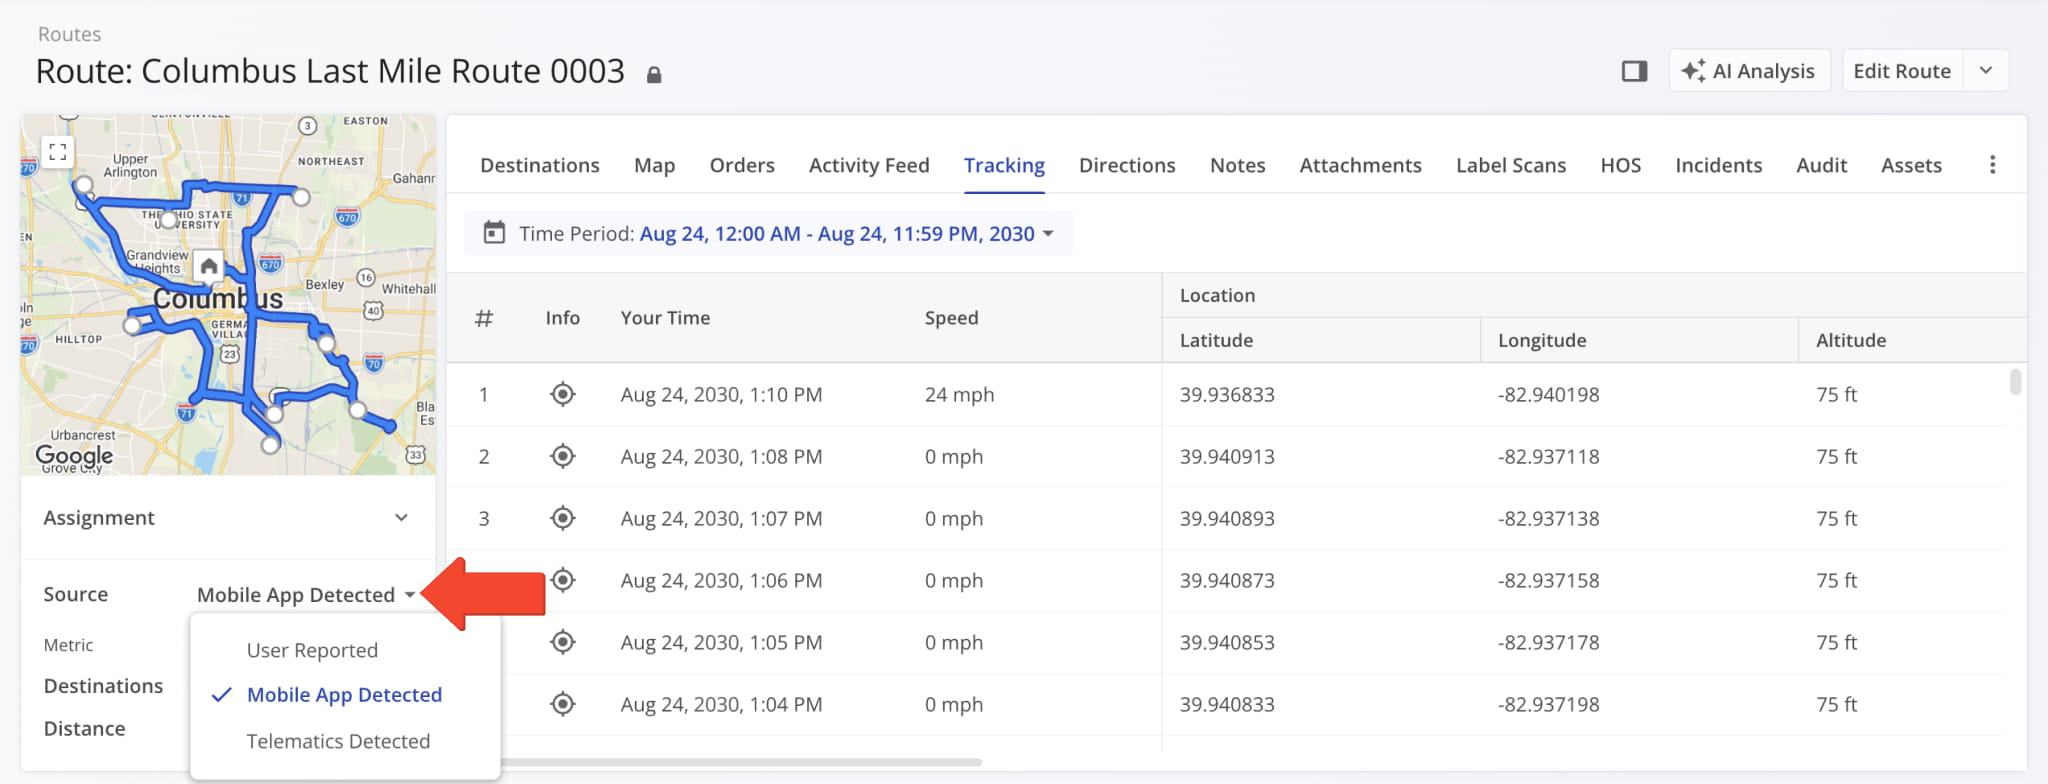
Task: Click the lock icon beside route title
Action: [654, 74]
